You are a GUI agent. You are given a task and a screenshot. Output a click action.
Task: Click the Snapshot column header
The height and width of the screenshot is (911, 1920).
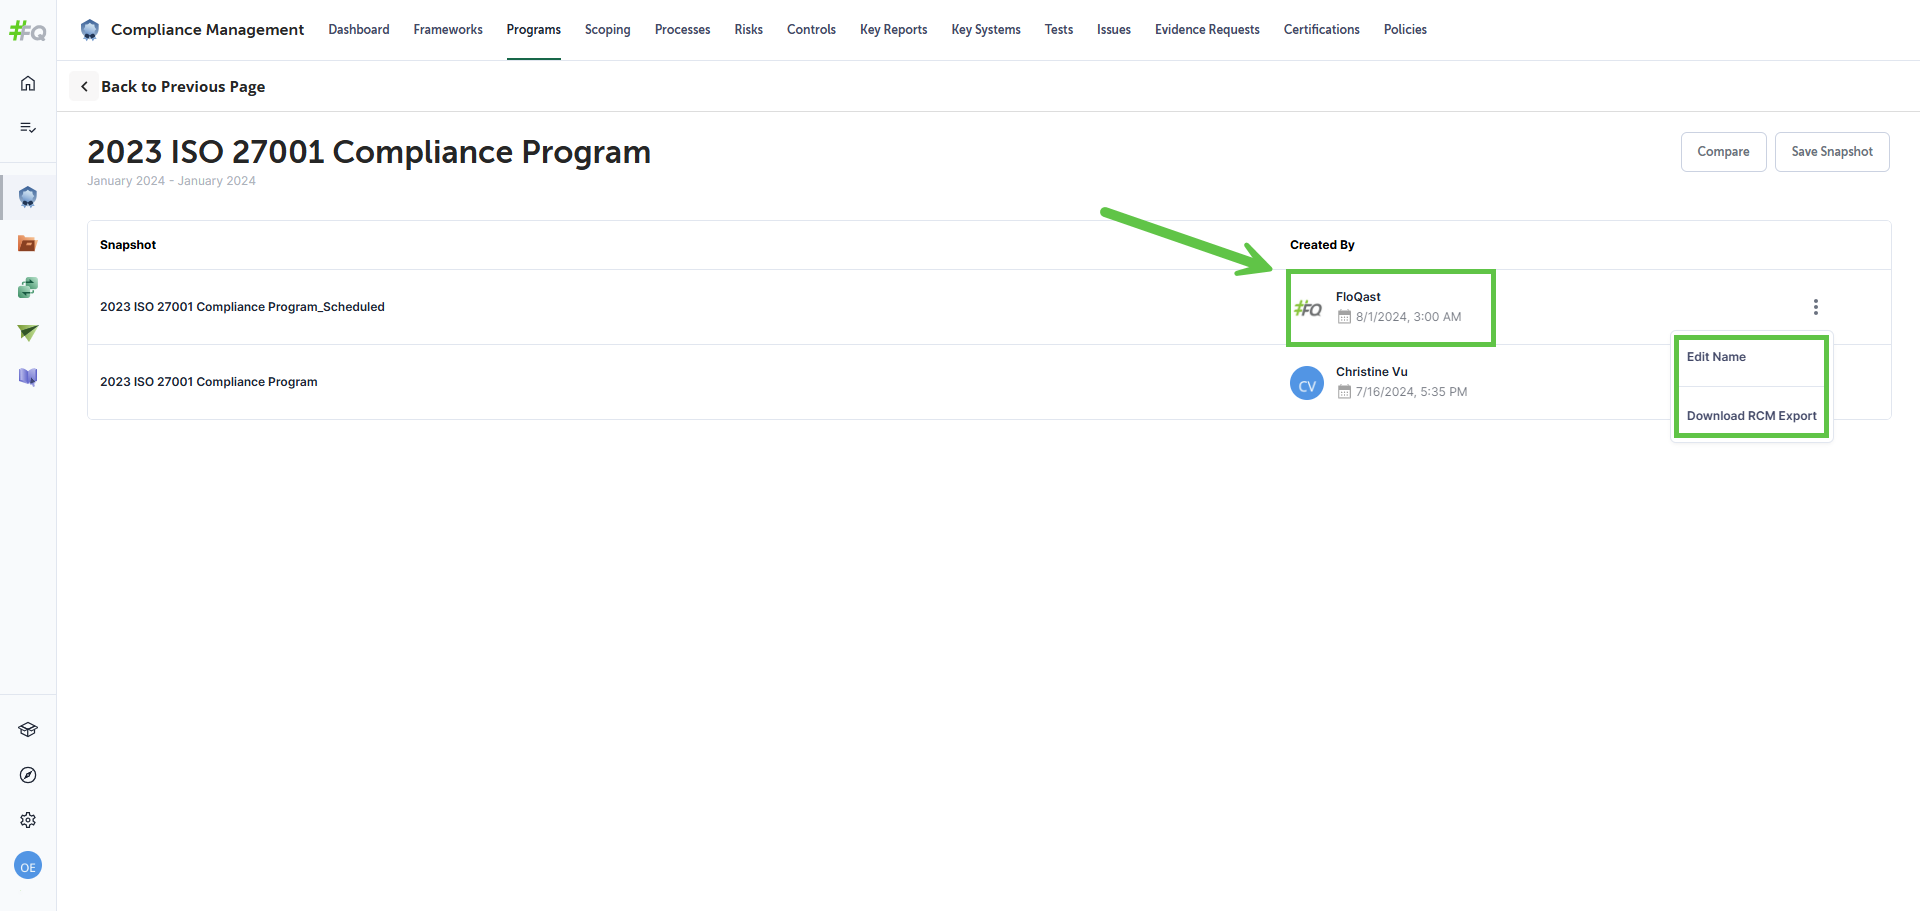tap(128, 245)
